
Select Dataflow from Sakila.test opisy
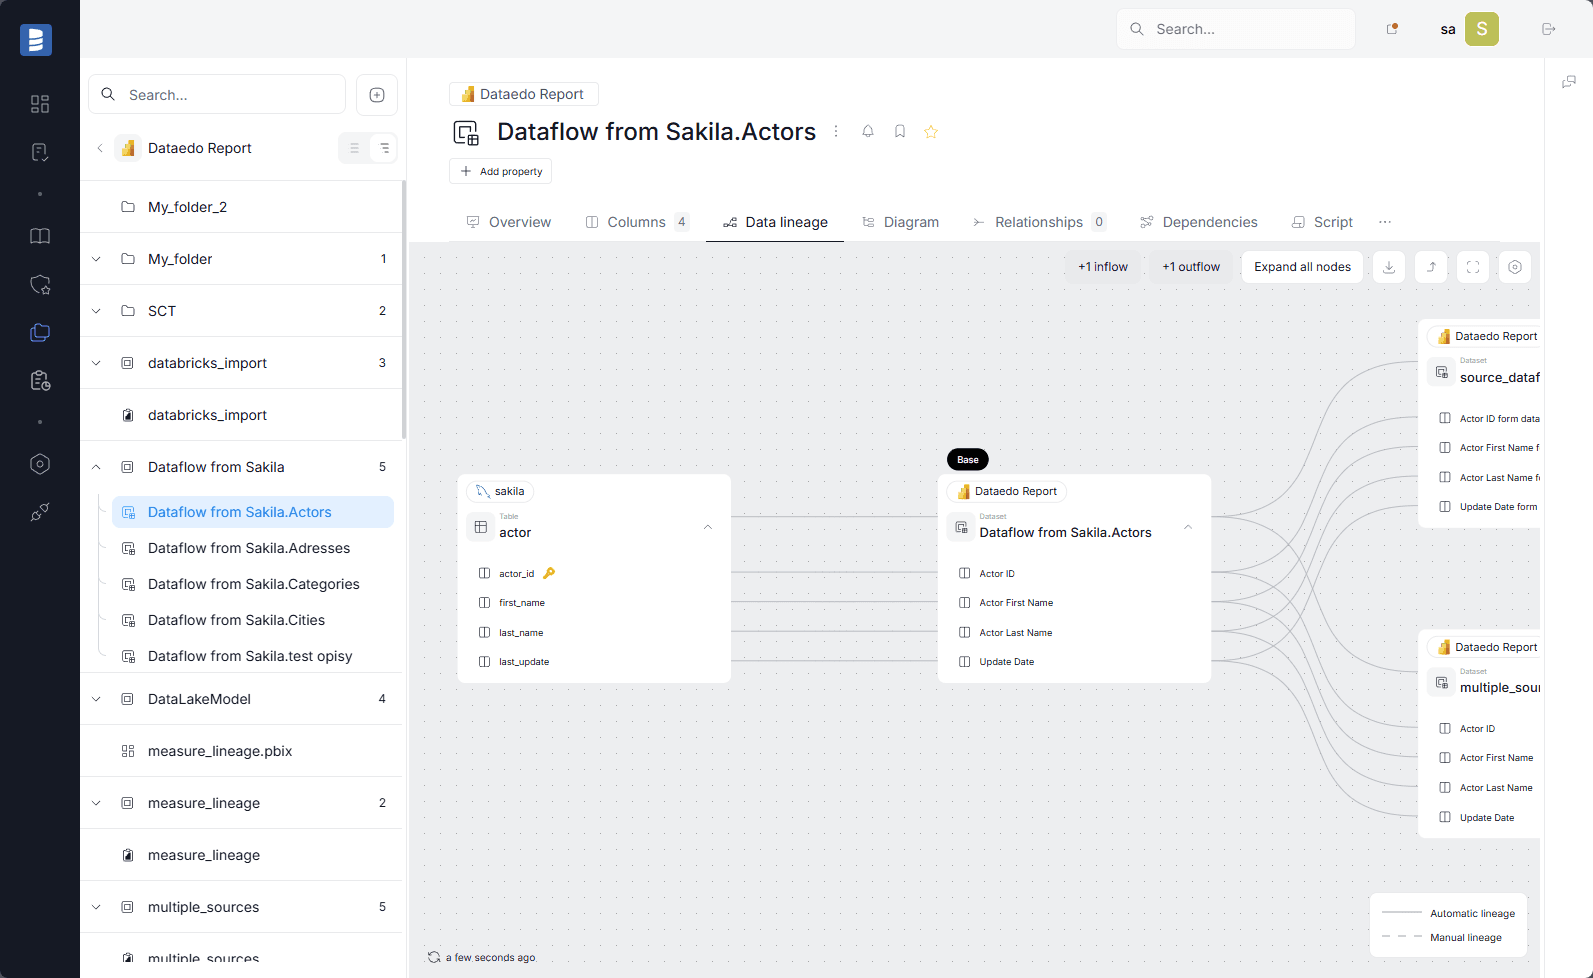[248, 656]
